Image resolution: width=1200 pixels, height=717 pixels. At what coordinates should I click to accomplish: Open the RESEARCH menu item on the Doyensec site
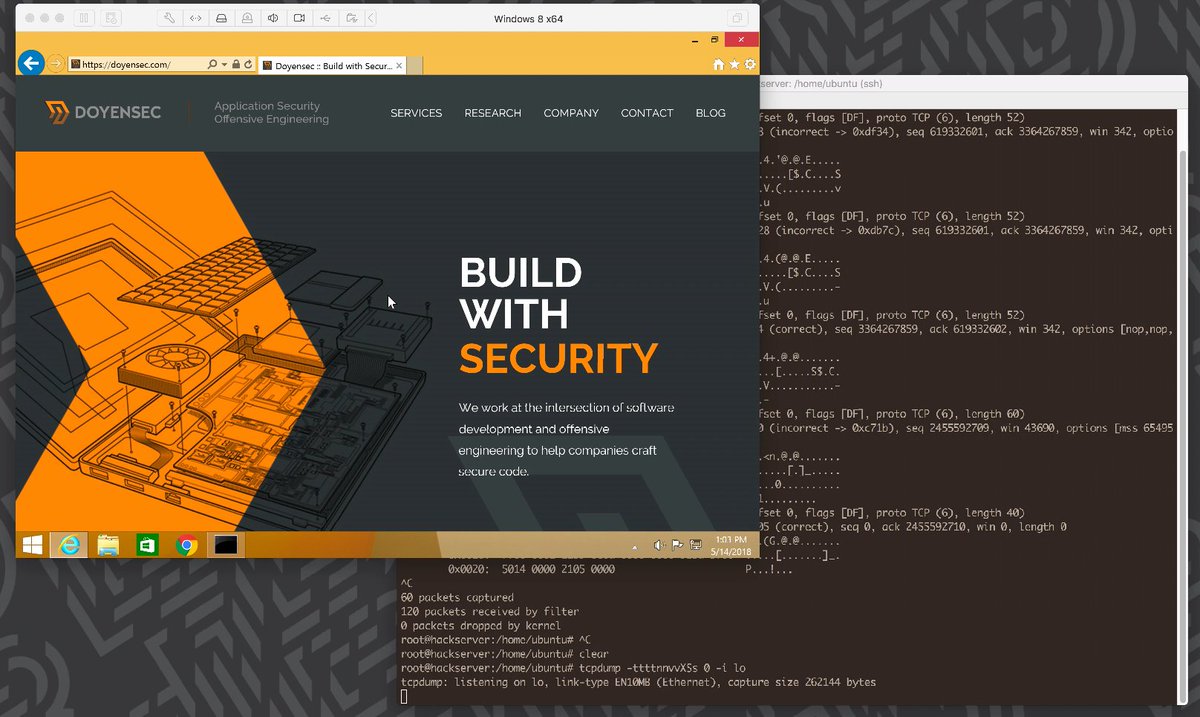493,113
